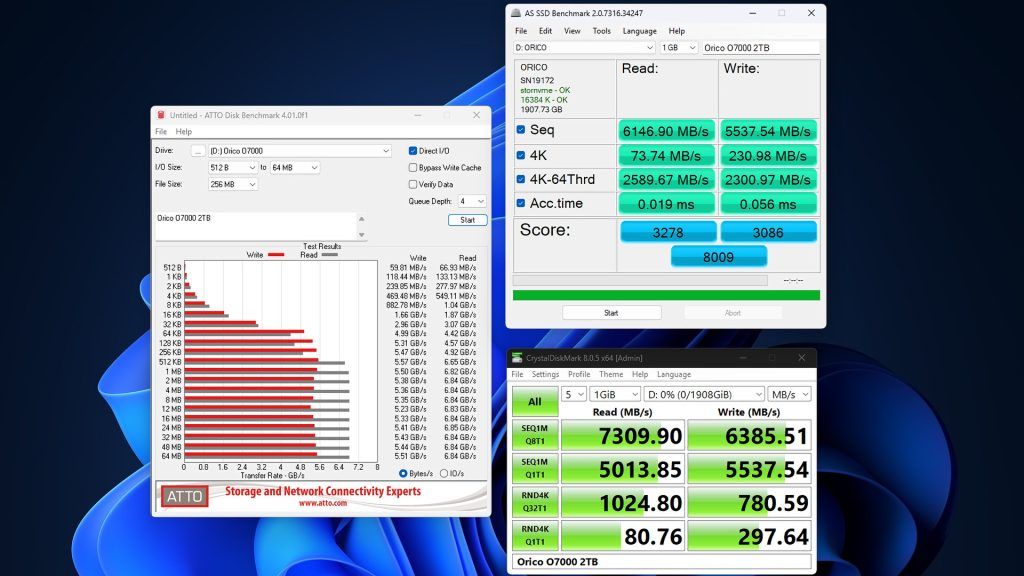Image resolution: width=1024 pixels, height=576 pixels.
Task: Open AS SSD Tools menu
Action: click(x=601, y=31)
